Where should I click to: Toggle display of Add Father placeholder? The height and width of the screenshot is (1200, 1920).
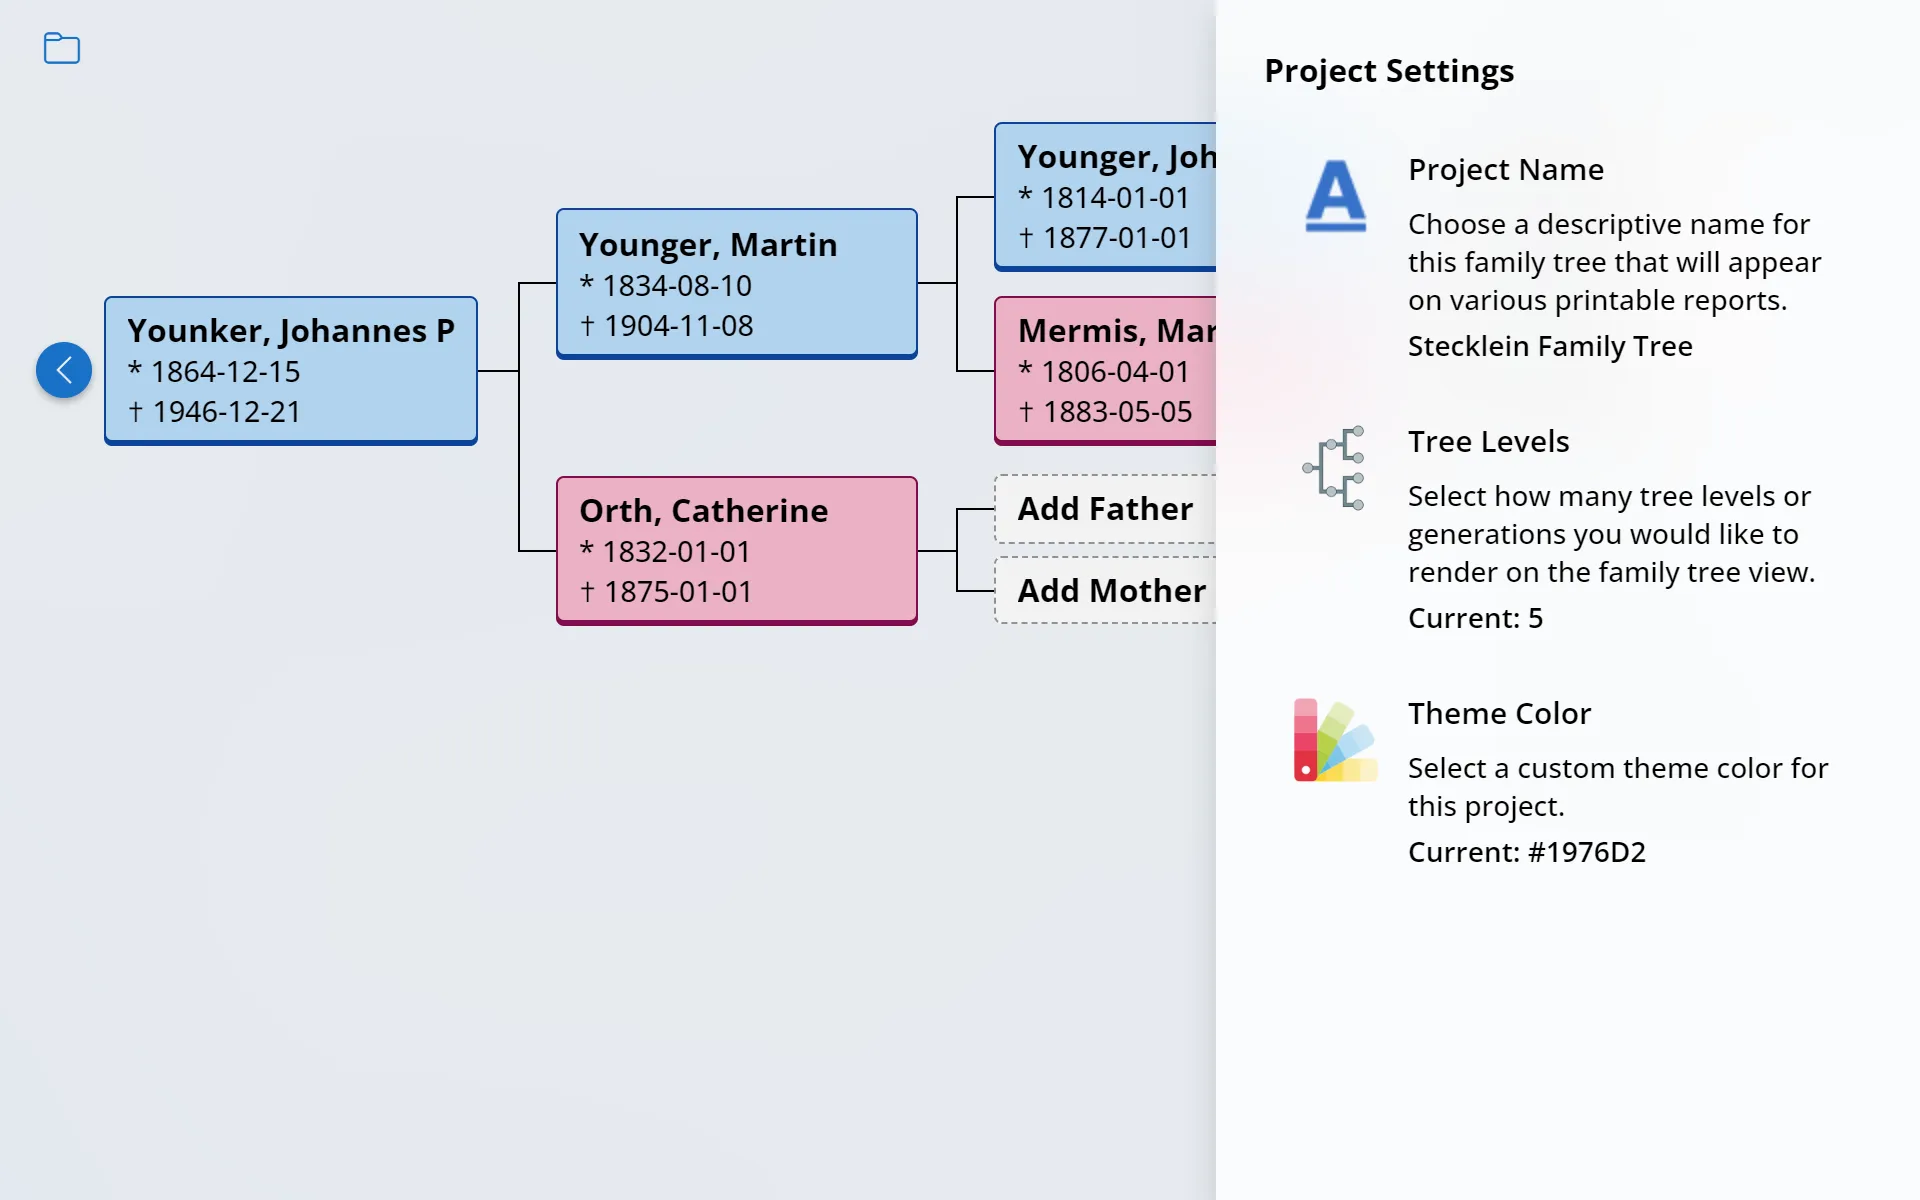[1106, 507]
